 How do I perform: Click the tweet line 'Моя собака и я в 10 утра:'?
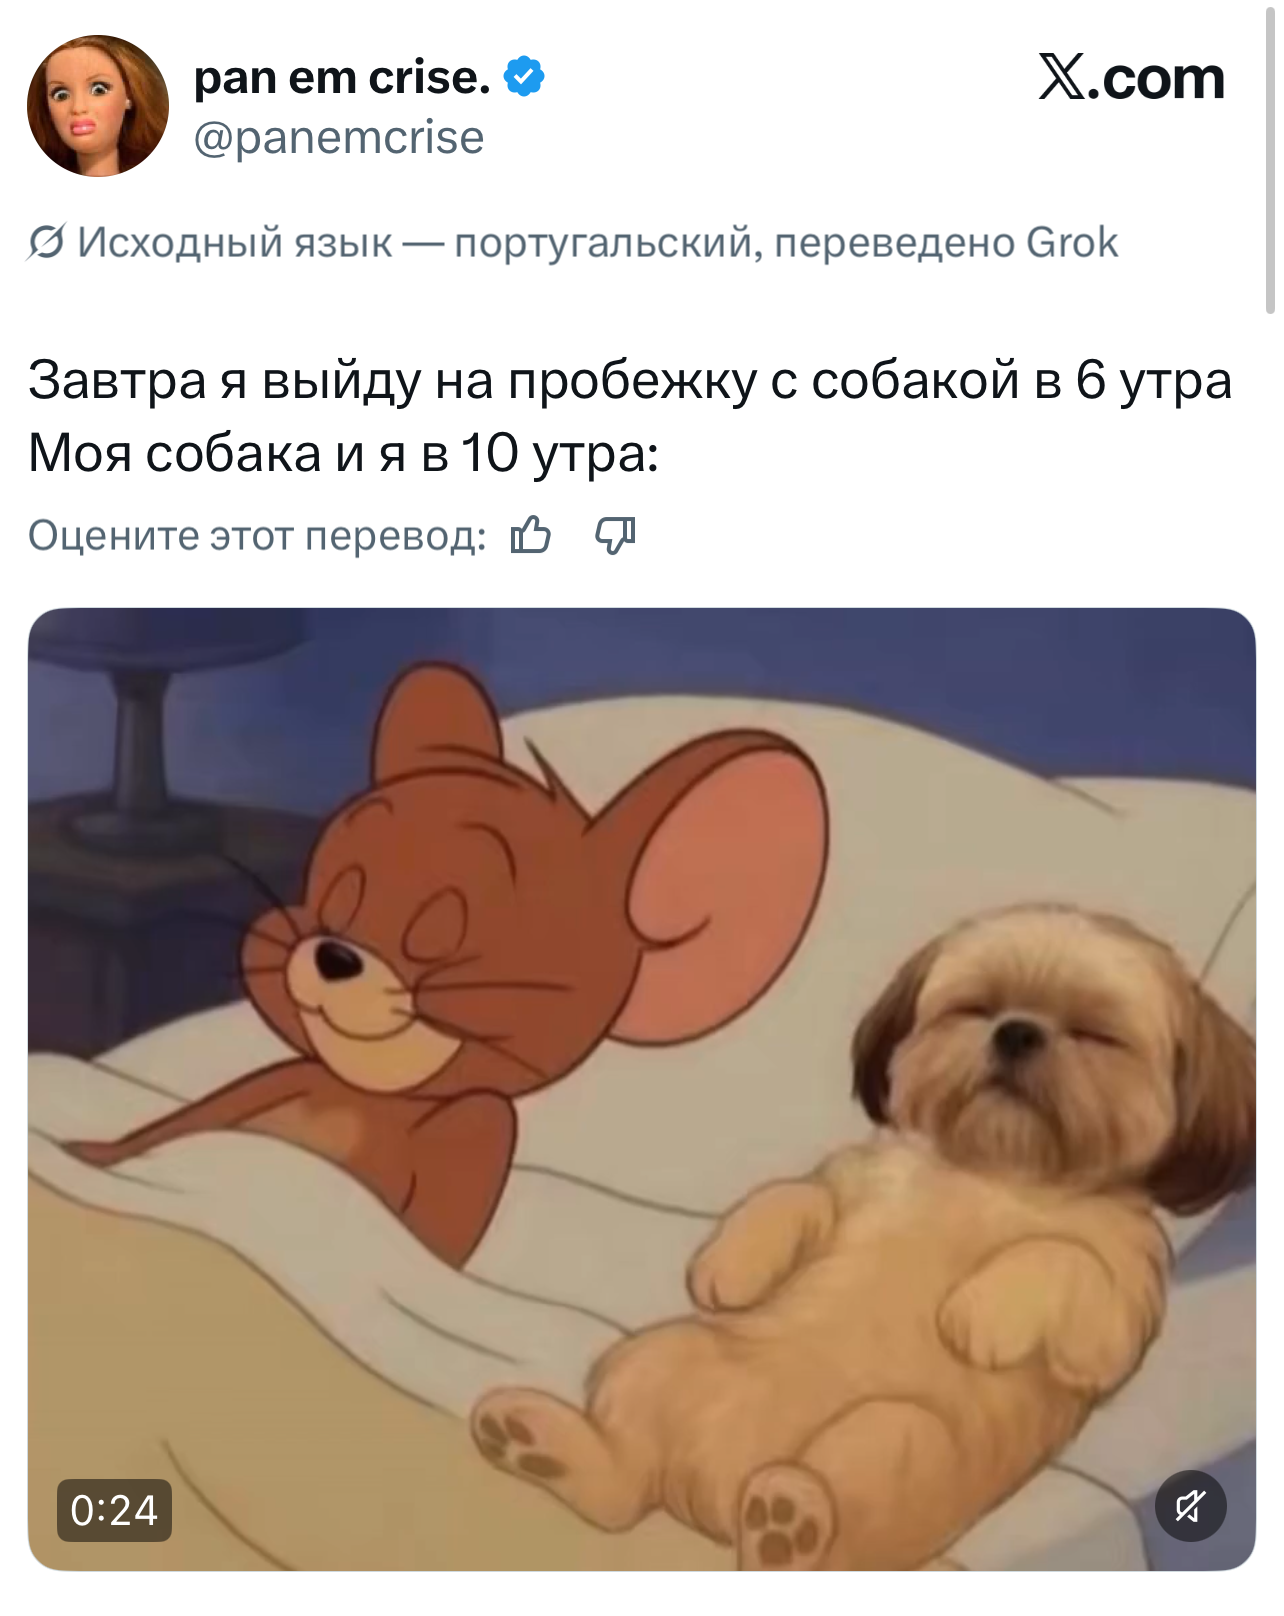(343, 454)
